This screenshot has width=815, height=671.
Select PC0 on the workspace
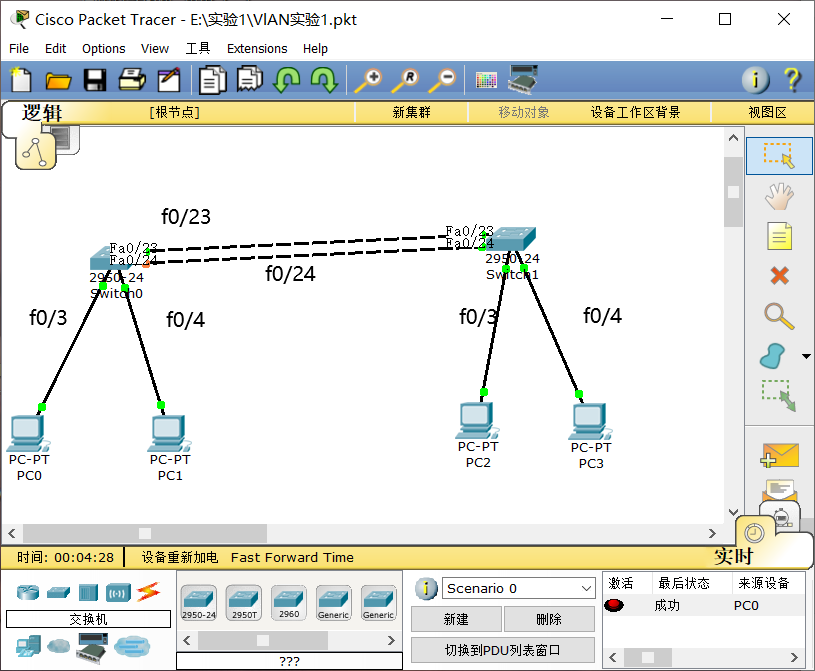(28, 435)
